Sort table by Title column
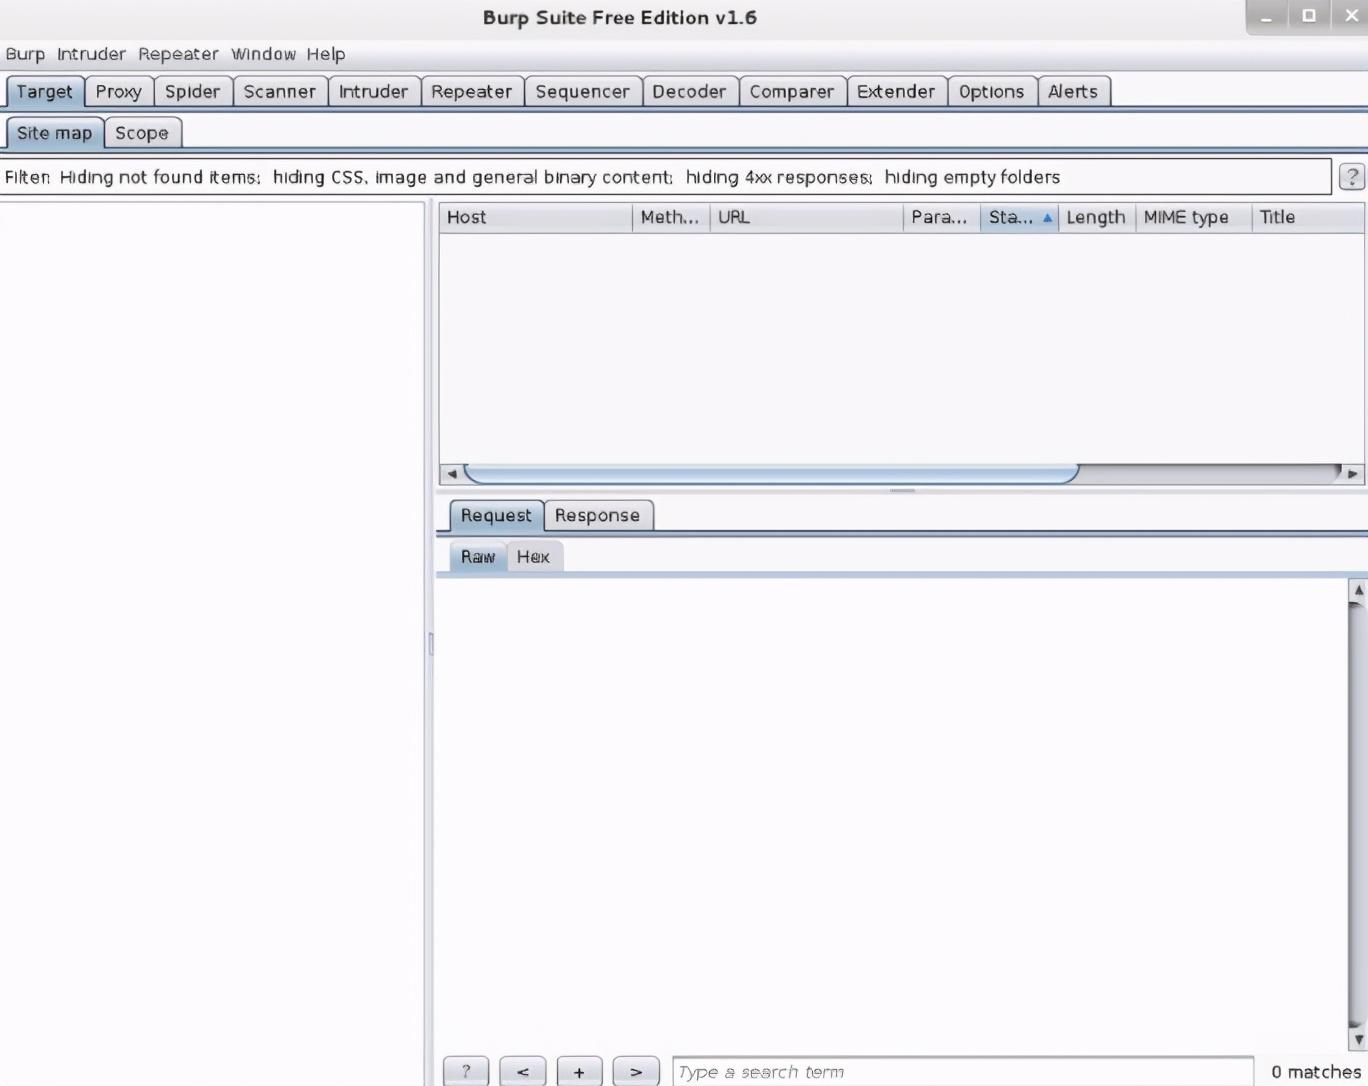Image resolution: width=1368 pixels, height=1086 pixels. point(1308,218)
